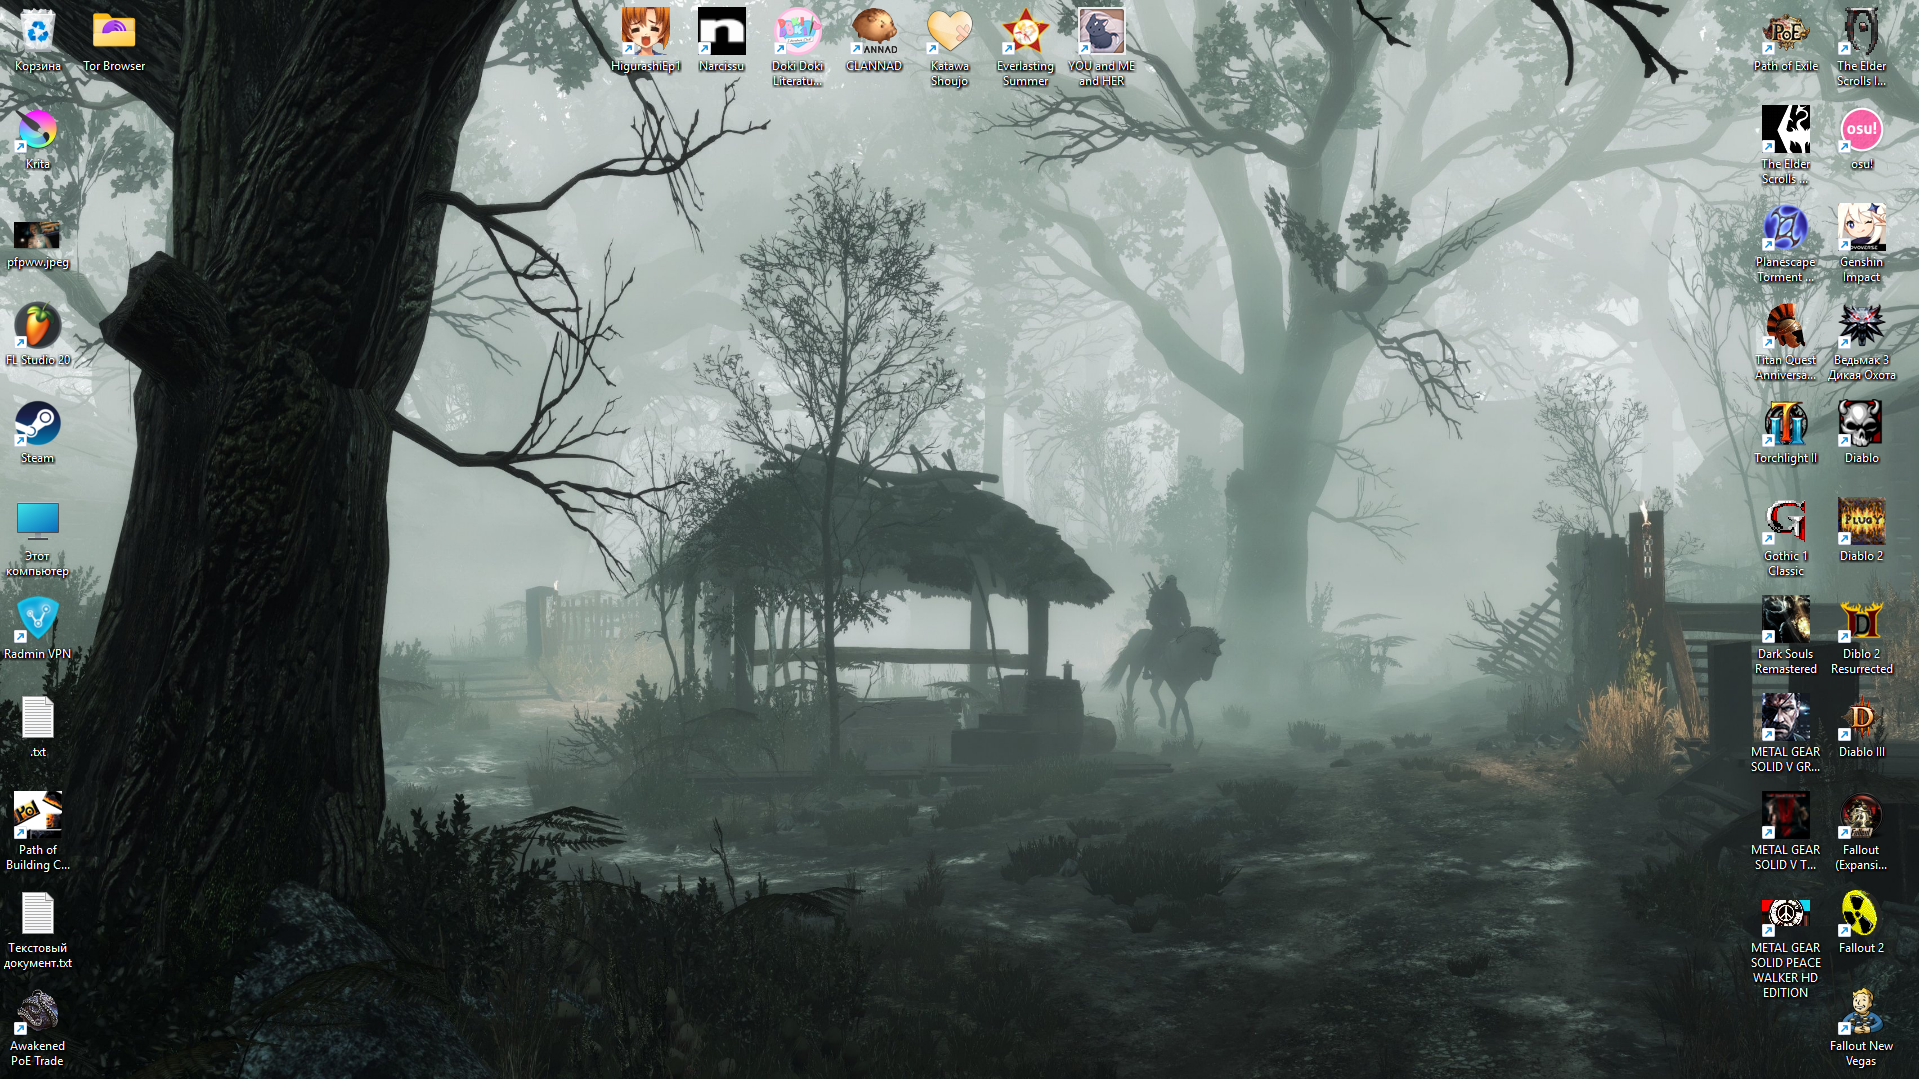Select the file named only .txt

pos(37,727)
